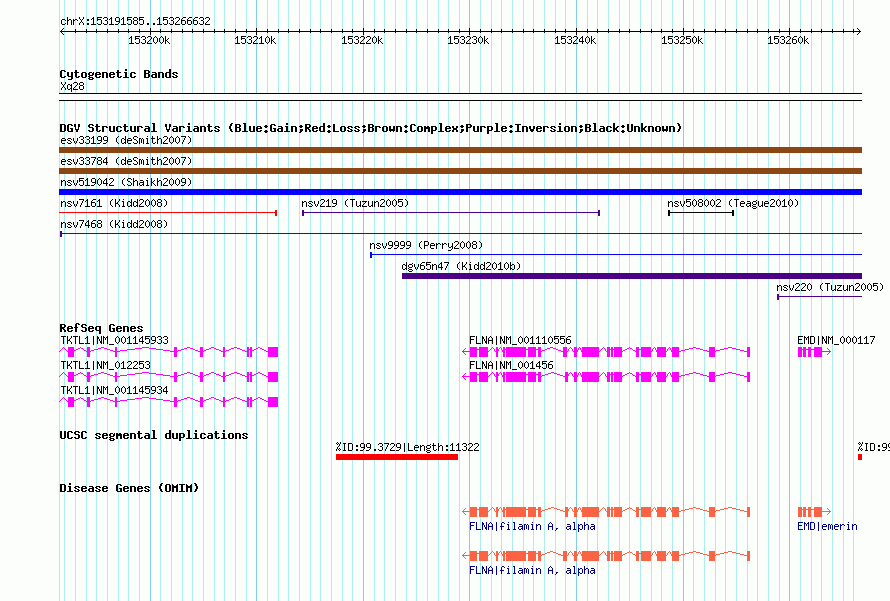
Task: Select the EMD|NM_000117 gene glyph
Action: (815, 352)
